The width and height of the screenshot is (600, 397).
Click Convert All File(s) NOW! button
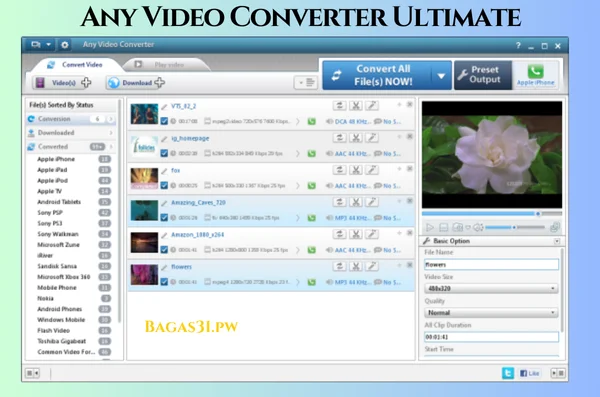pyautogui.click(x=377, y=75)
